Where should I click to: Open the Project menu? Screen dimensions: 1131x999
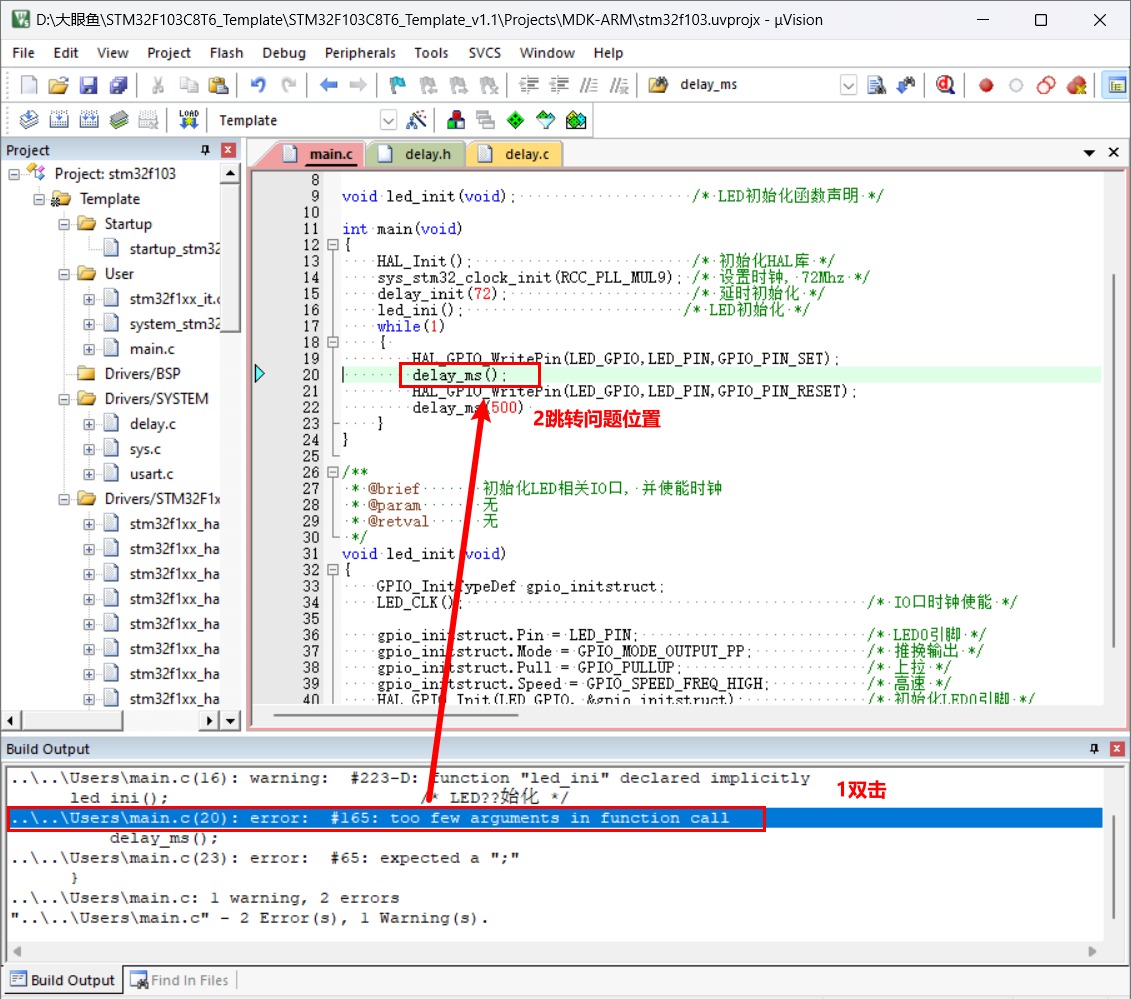coord(169,53)
